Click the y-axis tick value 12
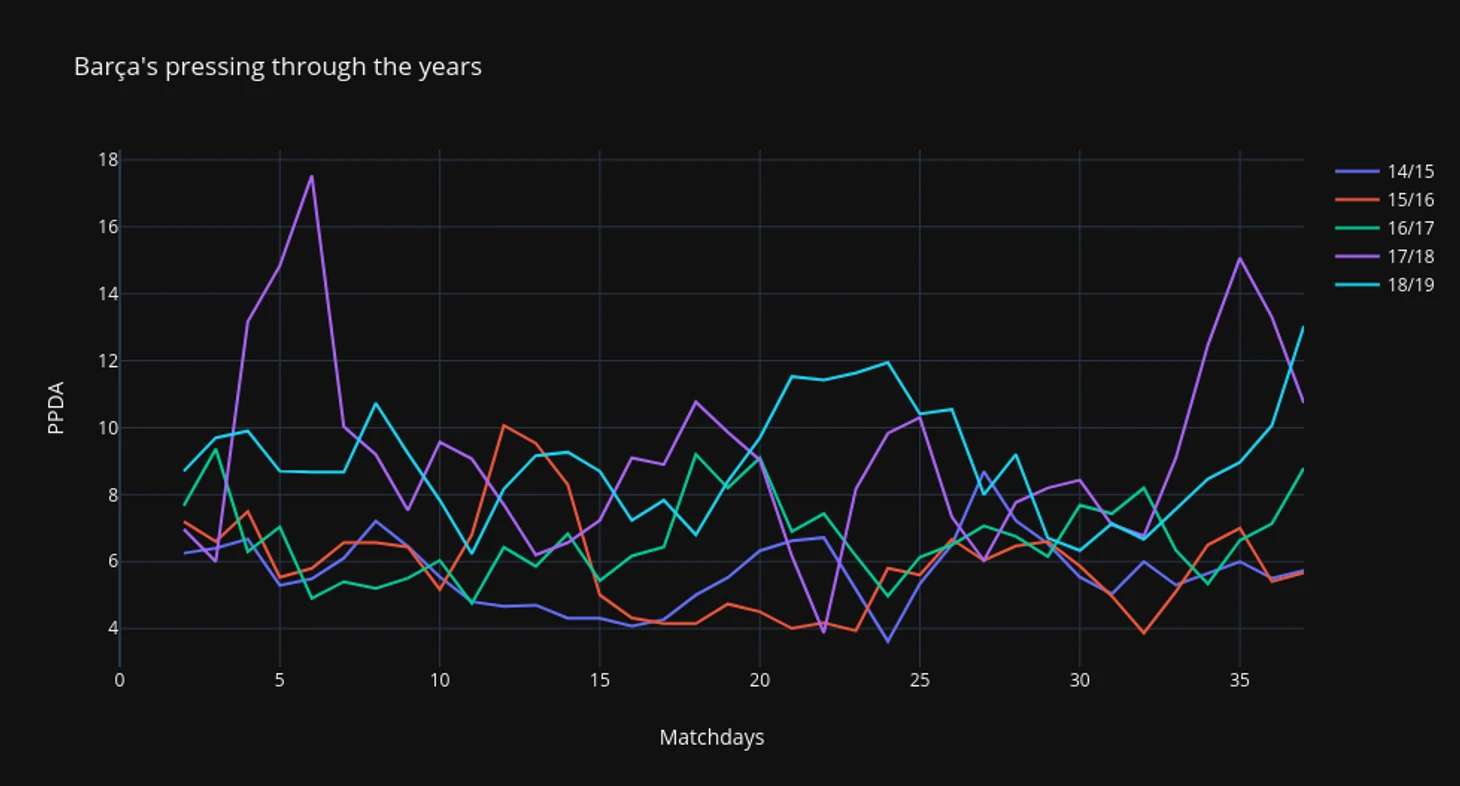Viewport: 1460px width, 786px height. tap(108, 361)
